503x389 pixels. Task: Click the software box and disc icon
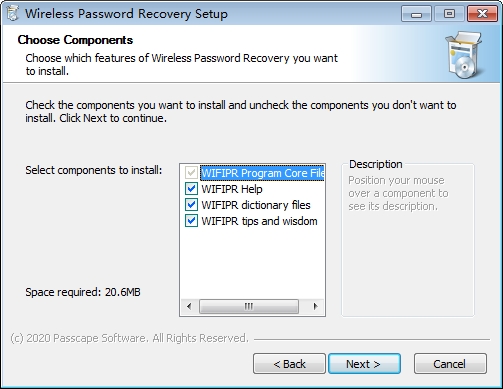point(465,55)
